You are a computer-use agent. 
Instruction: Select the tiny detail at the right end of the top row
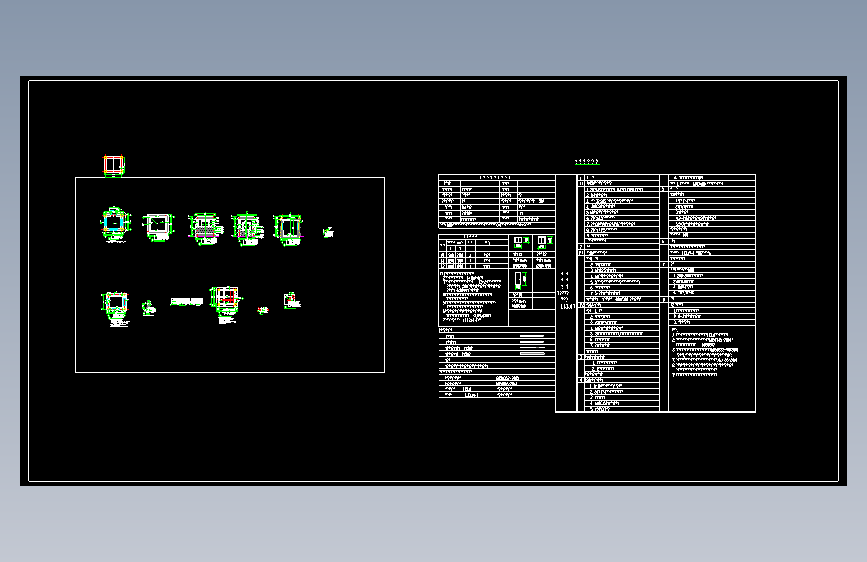pos(328,232)
